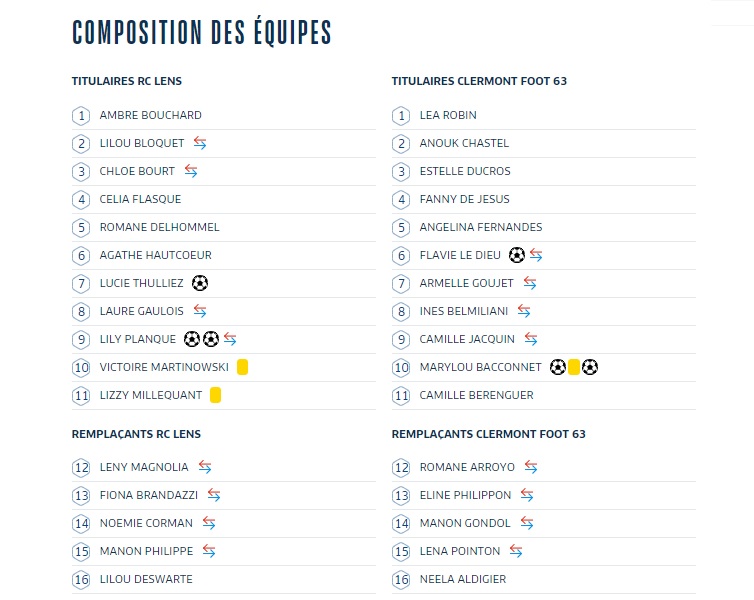Click goal ball icon beside Lucie Thulliez
Viewport: 754px width, 600px height.
(x=200, y=283)
